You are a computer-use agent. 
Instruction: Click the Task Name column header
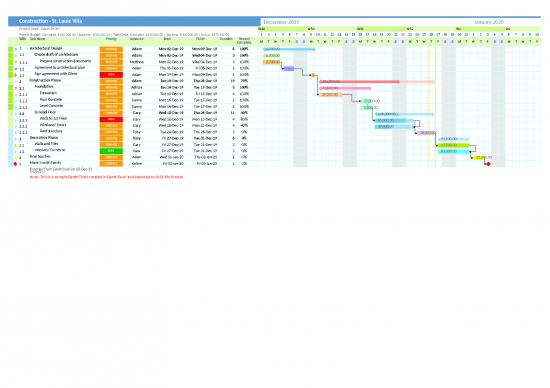38,39
